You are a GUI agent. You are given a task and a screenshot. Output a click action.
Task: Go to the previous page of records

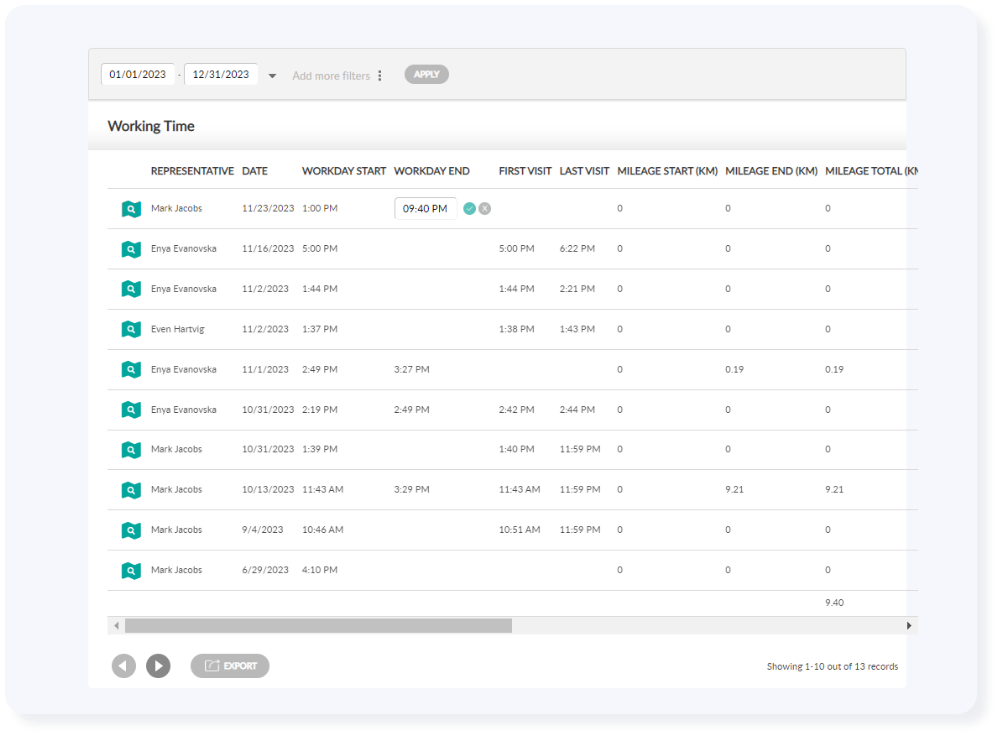[124, 666]
